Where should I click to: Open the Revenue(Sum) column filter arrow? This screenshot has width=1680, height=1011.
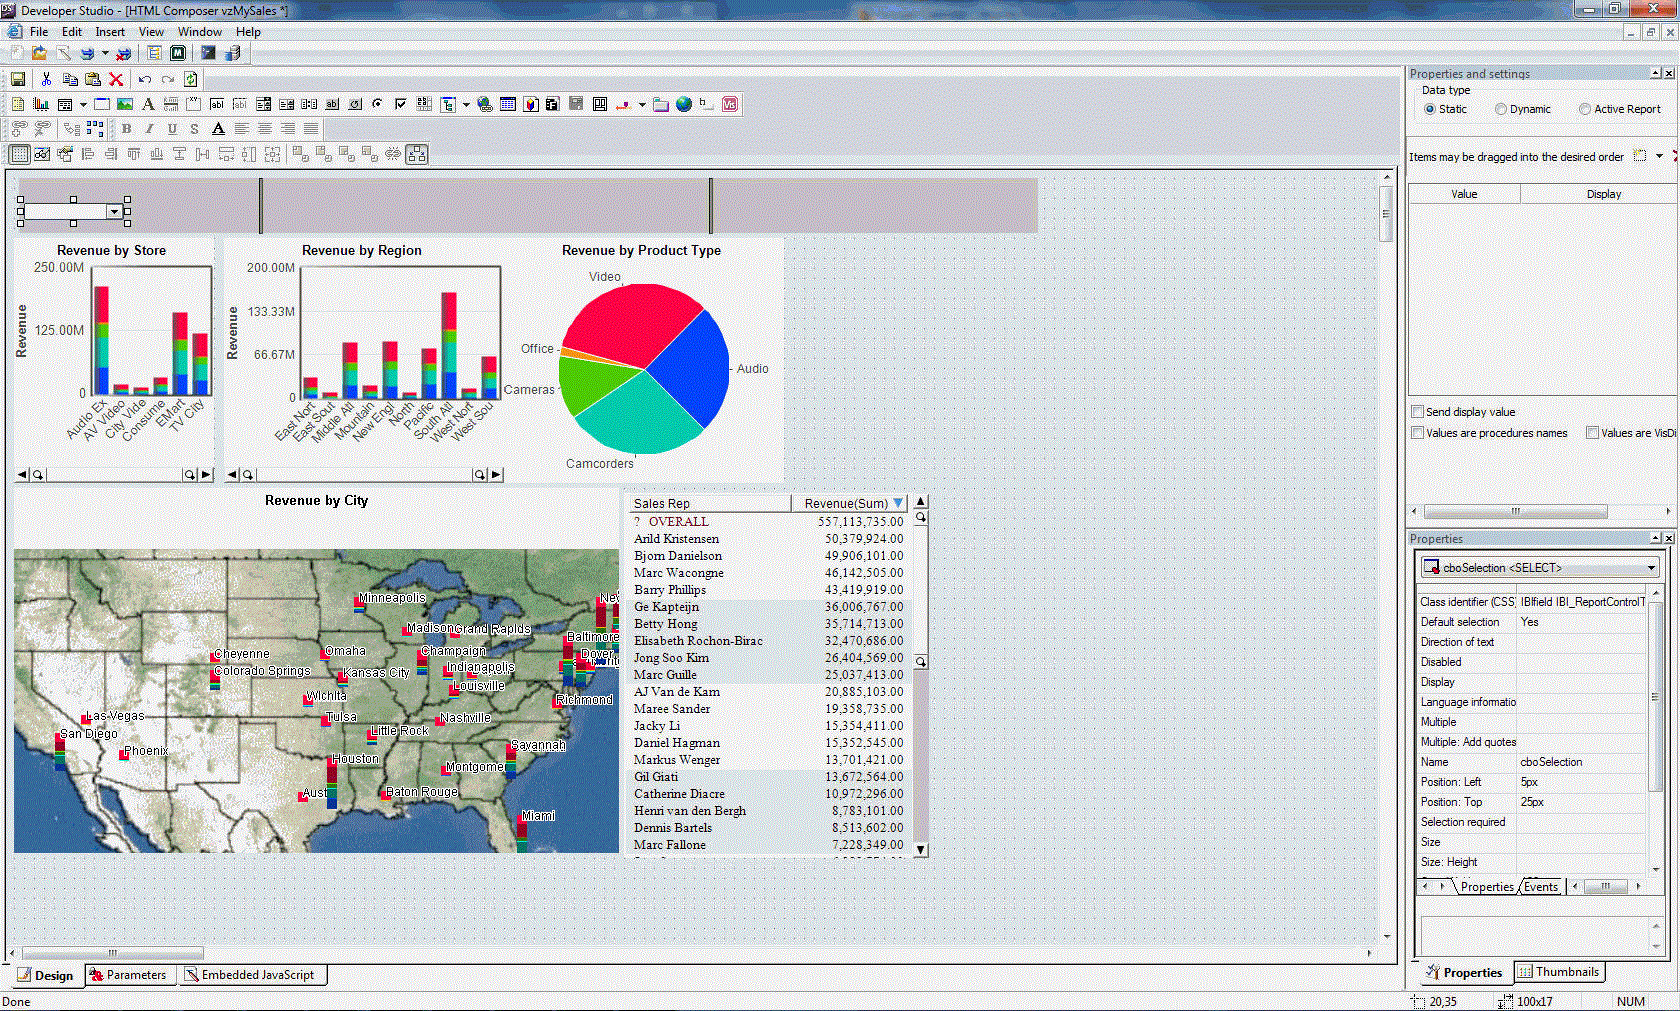(898, 503)
